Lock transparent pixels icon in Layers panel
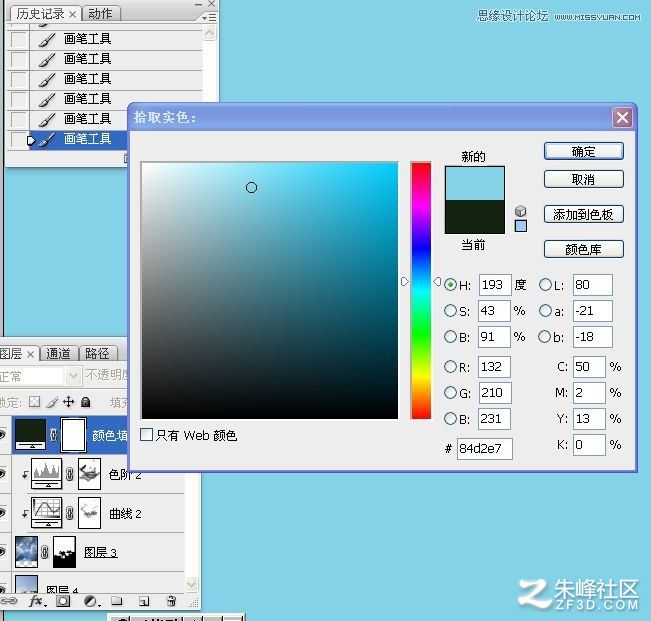Image resolution: width=651 pixels, height=621 pixels. coord(35,401)
